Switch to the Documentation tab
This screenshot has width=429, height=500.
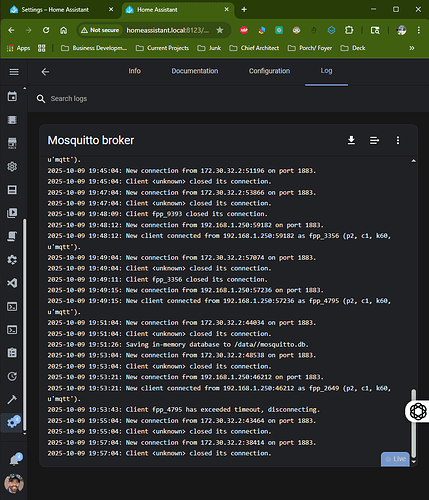[195, 71]
